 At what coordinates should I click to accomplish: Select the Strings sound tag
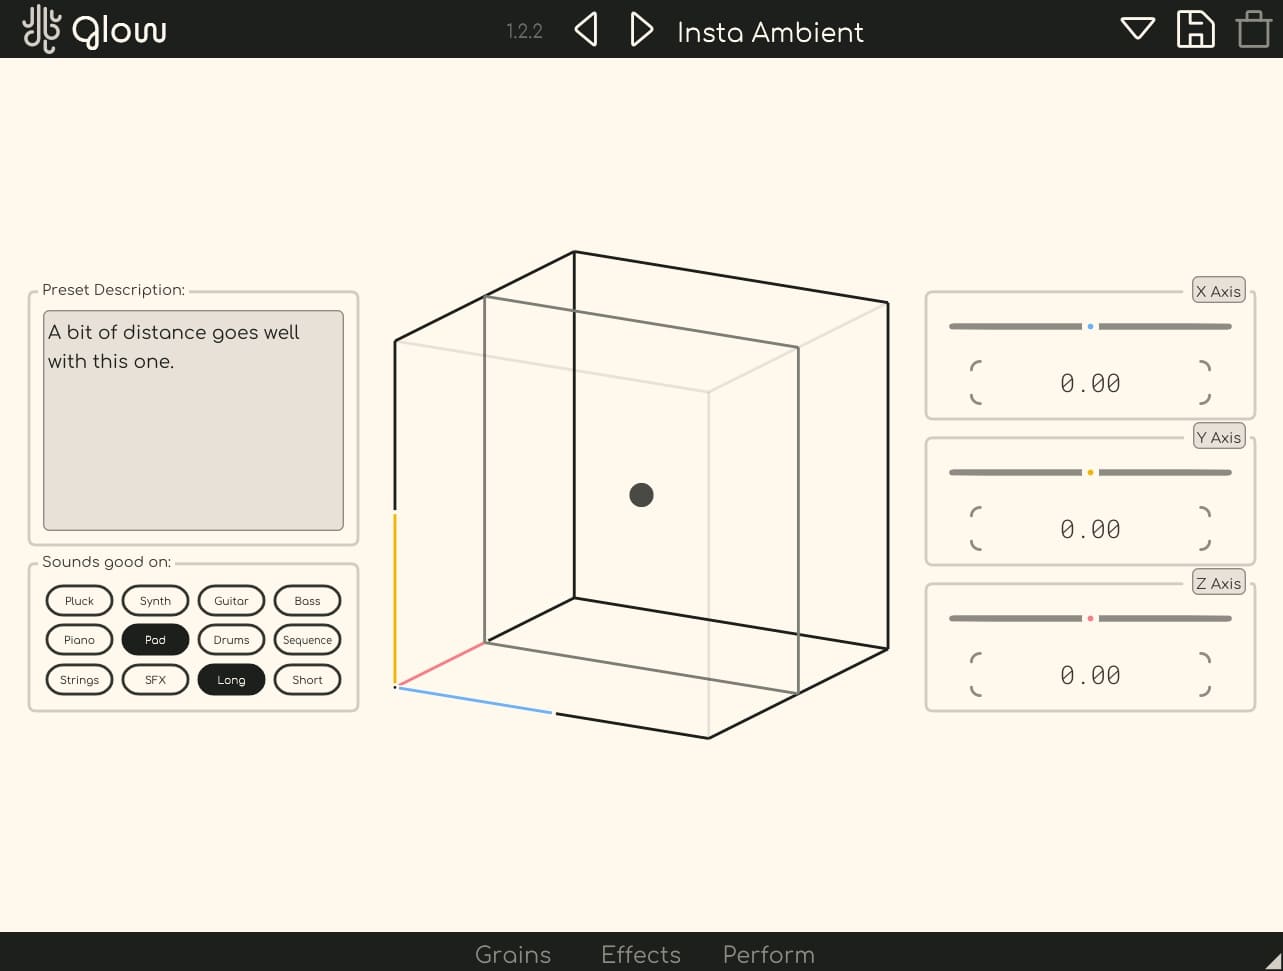tap(79, 679)
